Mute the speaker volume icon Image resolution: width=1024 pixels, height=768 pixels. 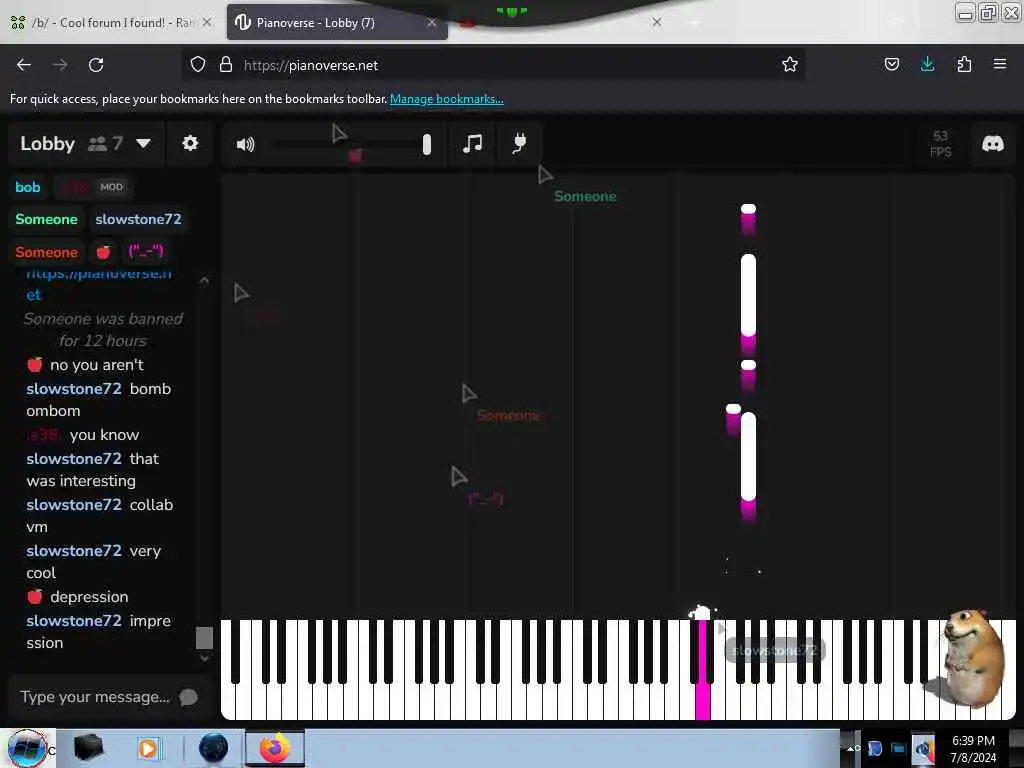(246, 144)
